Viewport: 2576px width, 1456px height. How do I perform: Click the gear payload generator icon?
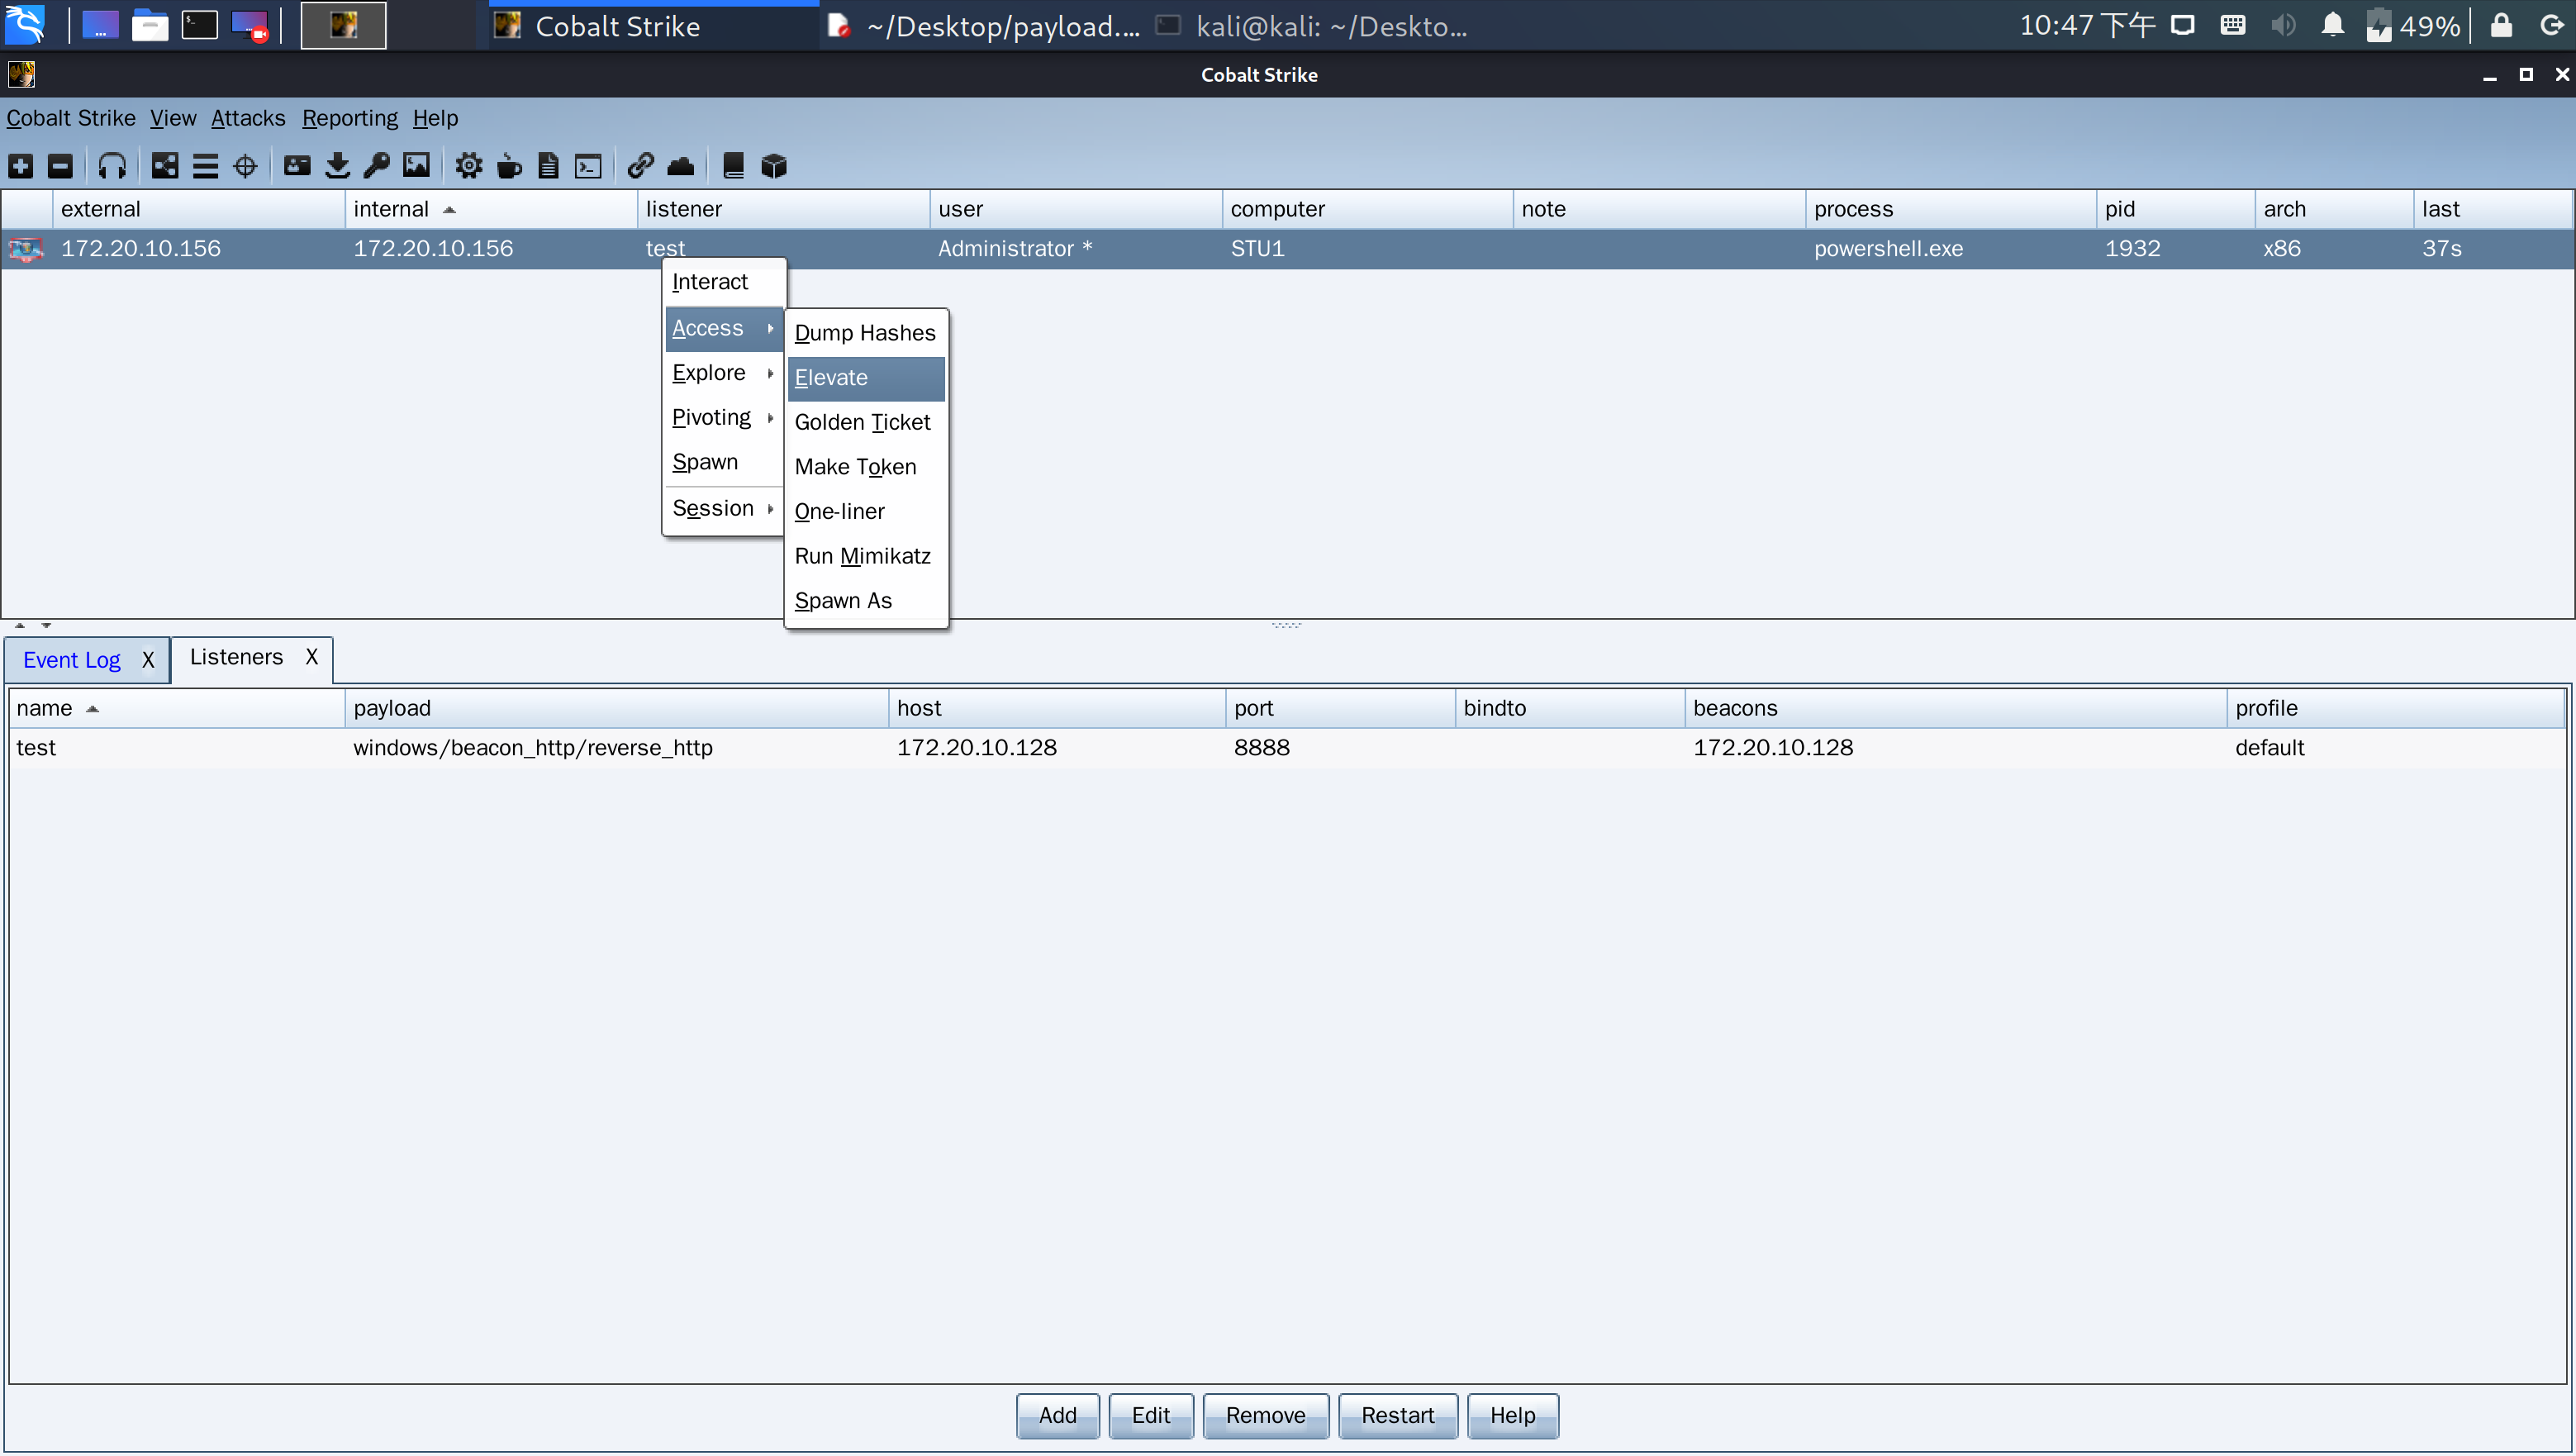click(468, 166)
